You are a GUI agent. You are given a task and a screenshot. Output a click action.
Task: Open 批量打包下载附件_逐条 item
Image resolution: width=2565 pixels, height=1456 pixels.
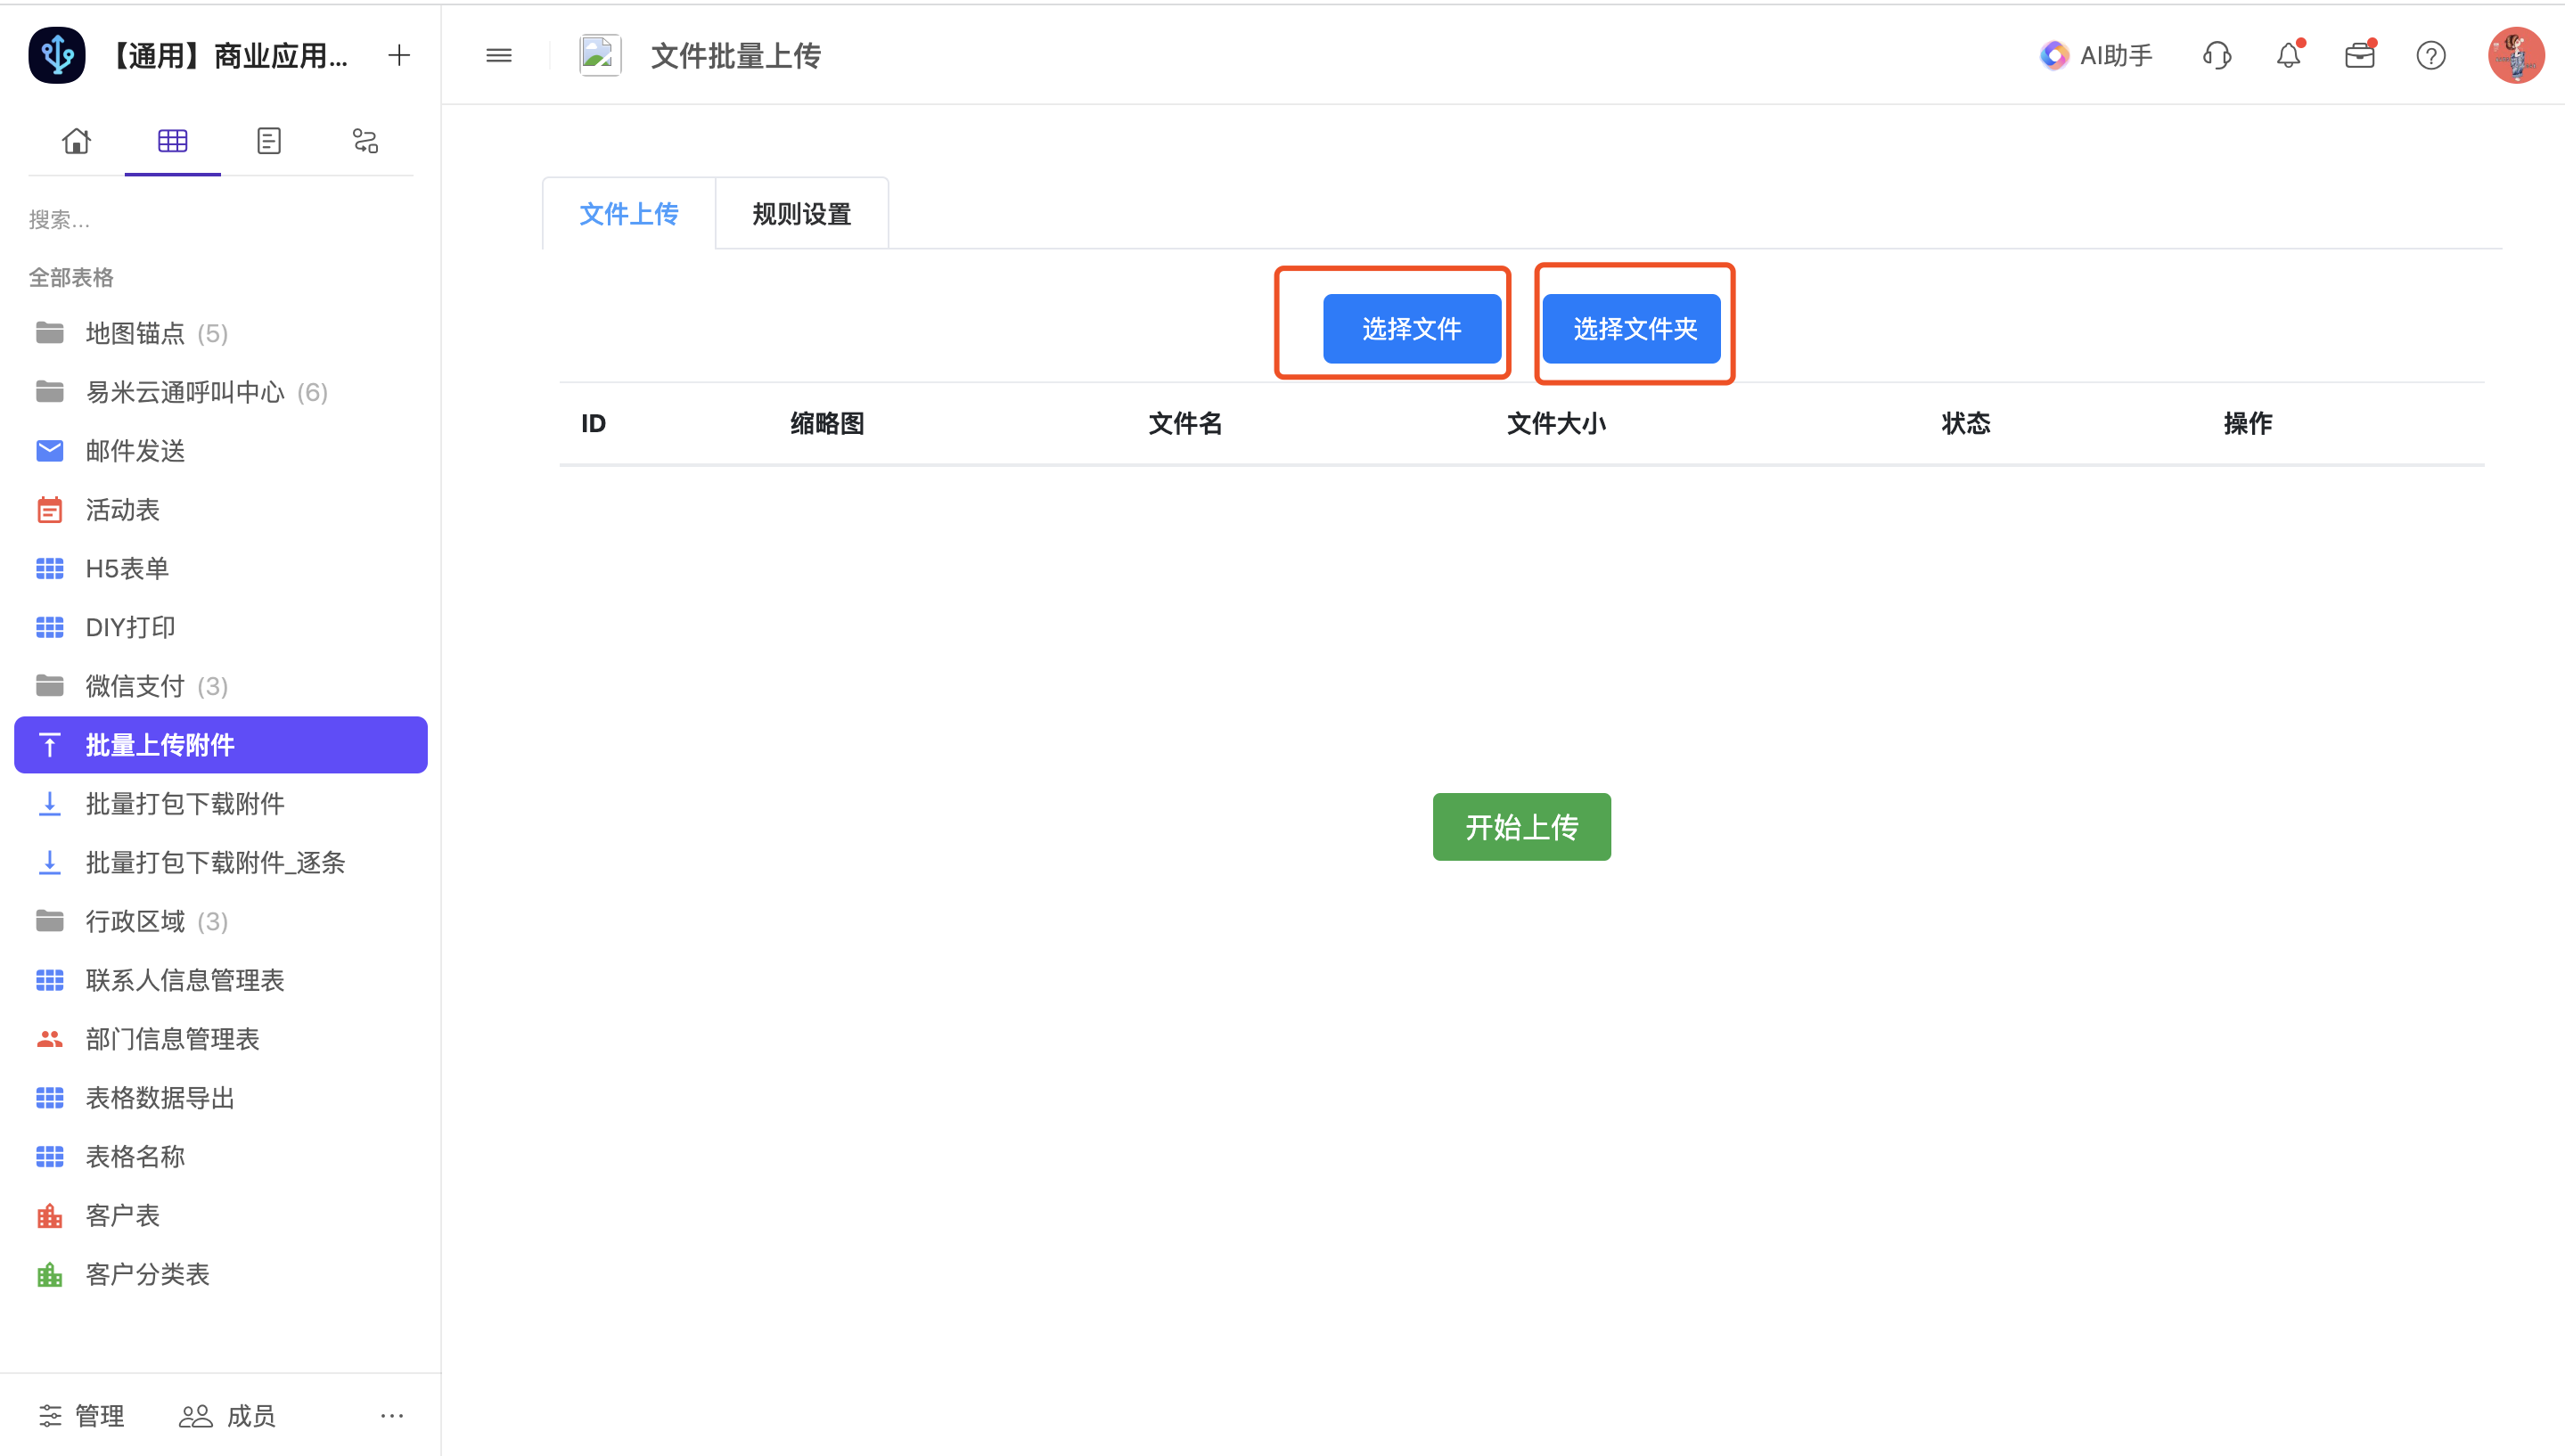tap(221, 862)
